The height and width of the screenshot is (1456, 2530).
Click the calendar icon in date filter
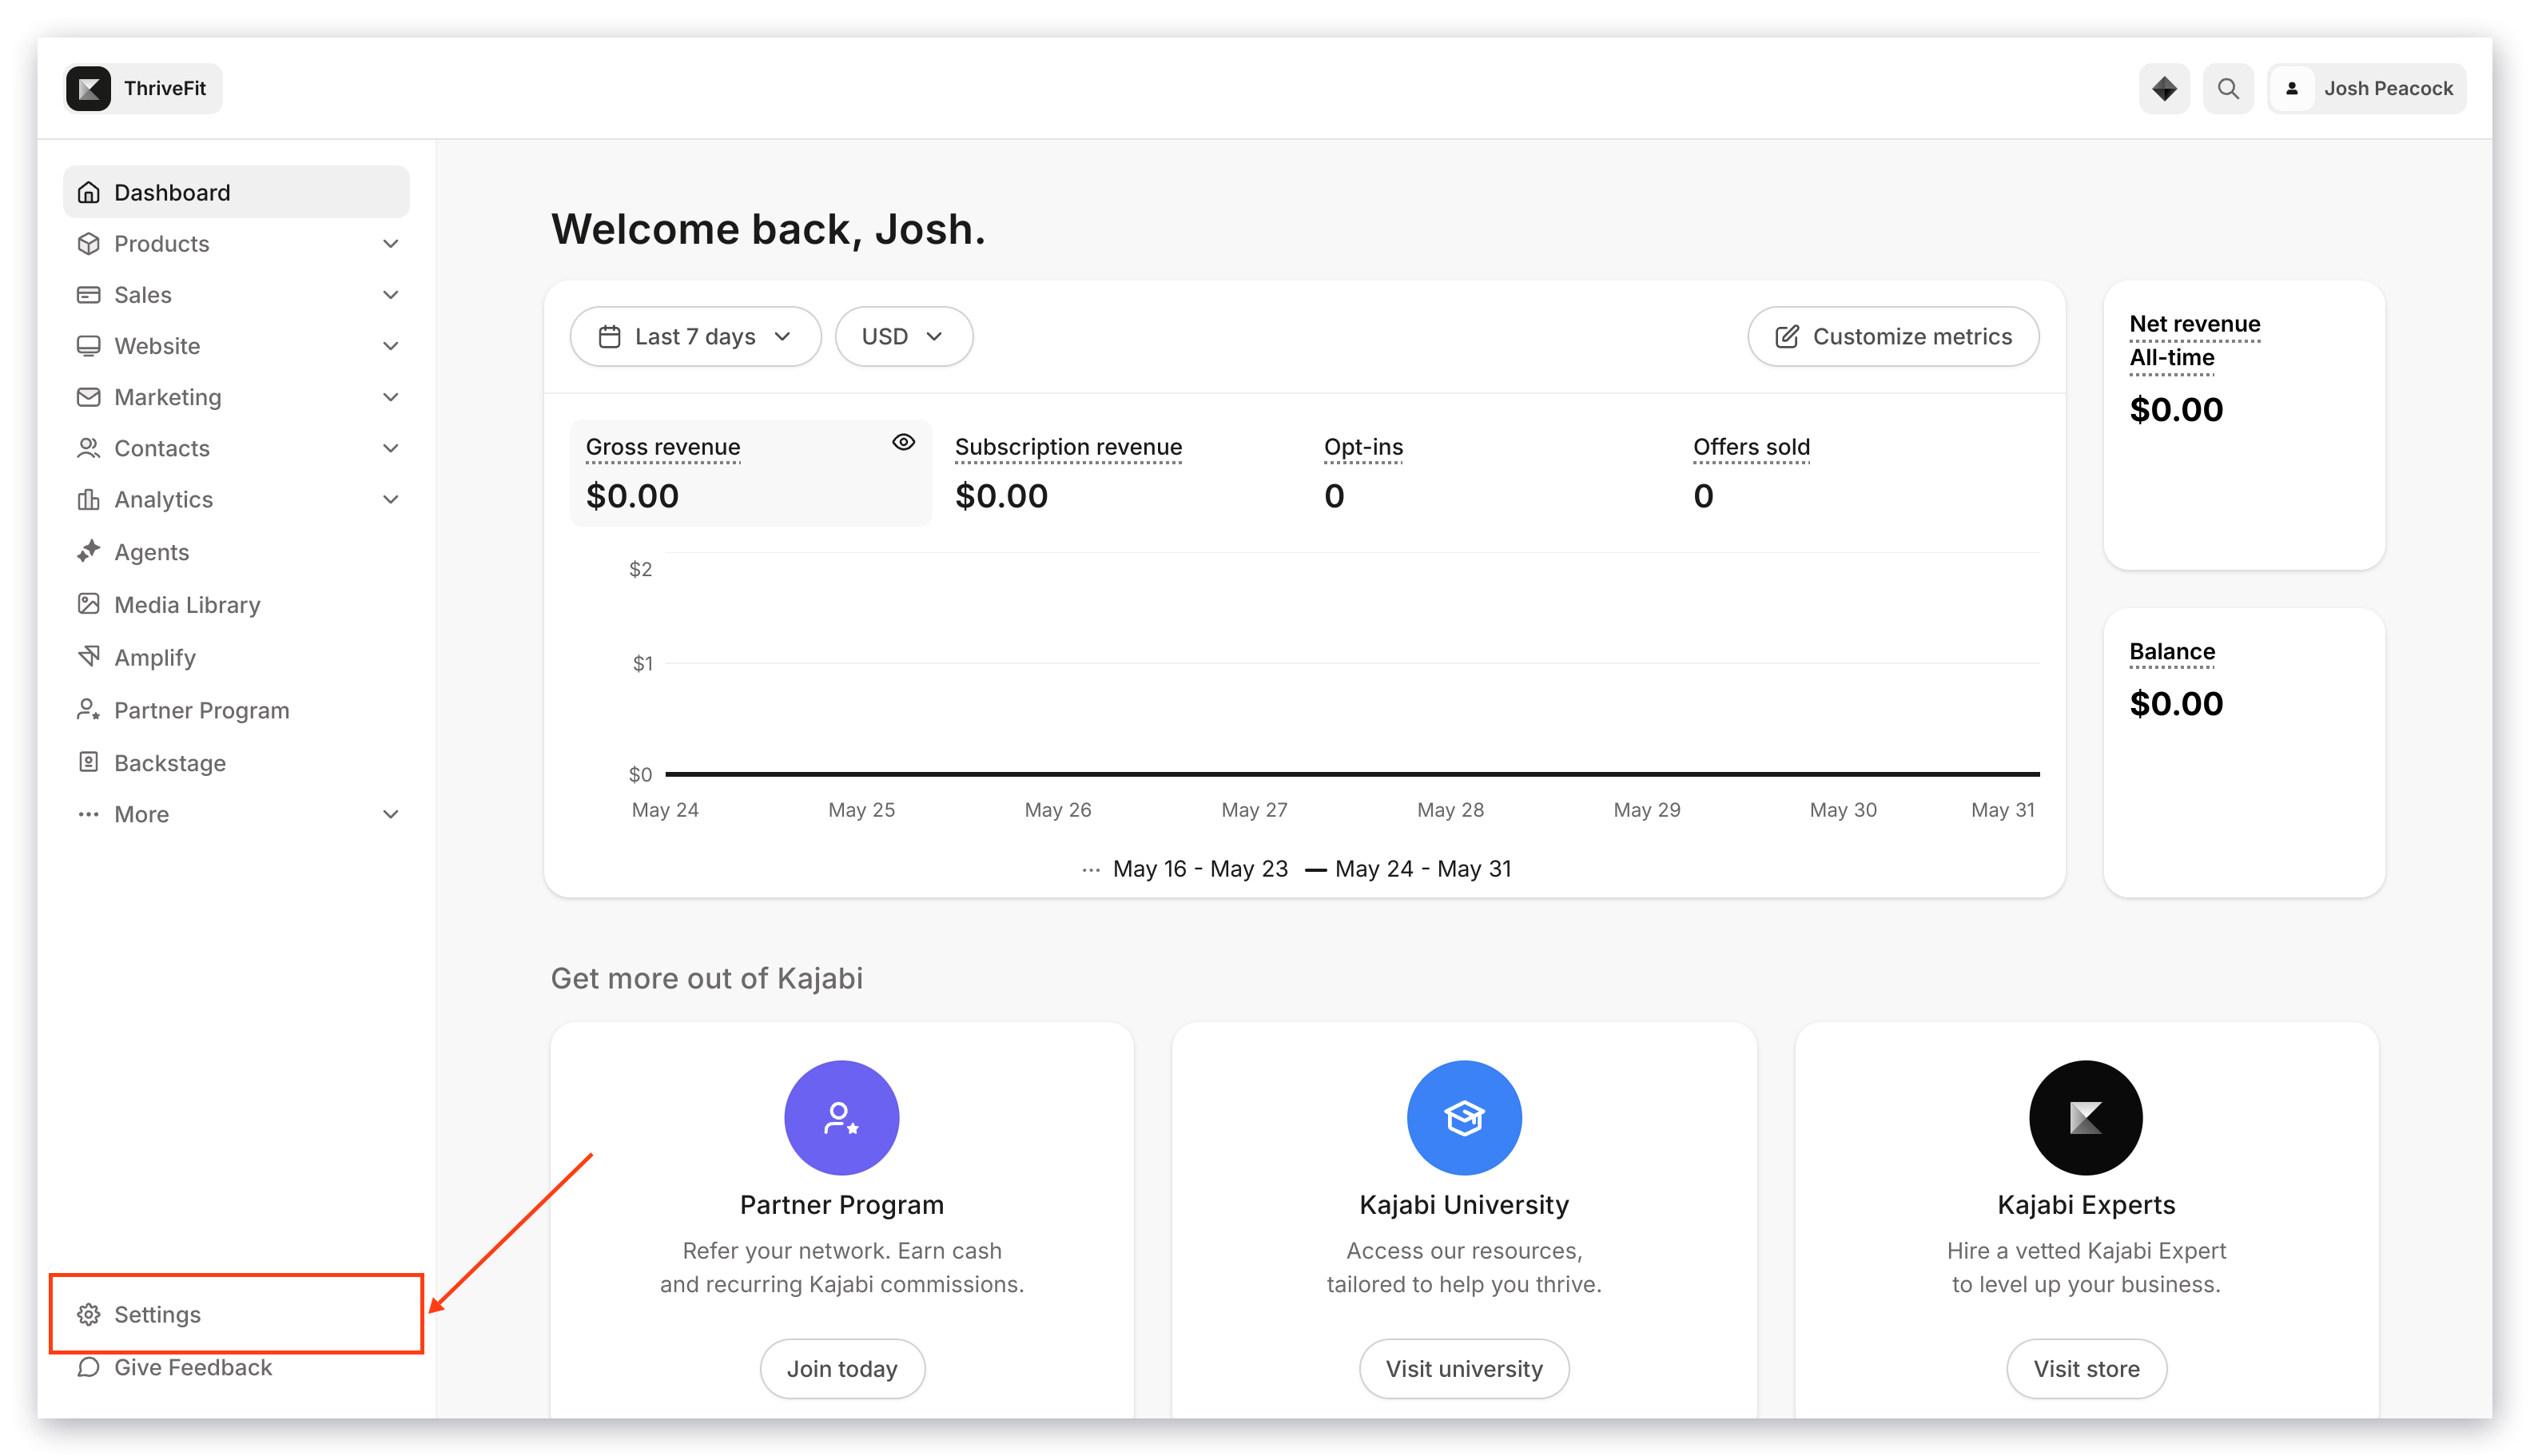[609, 336]
